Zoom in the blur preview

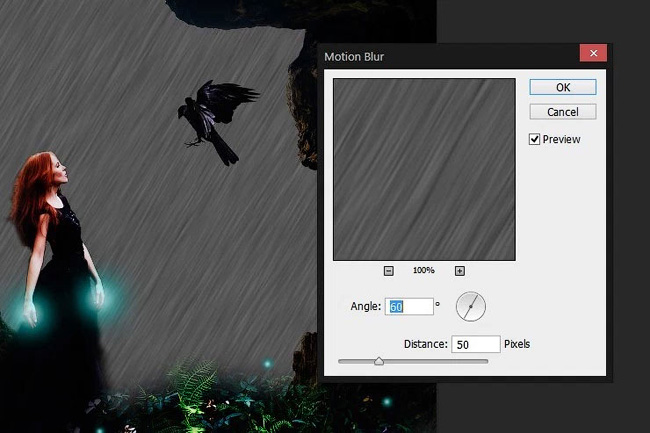pos(460,271)
